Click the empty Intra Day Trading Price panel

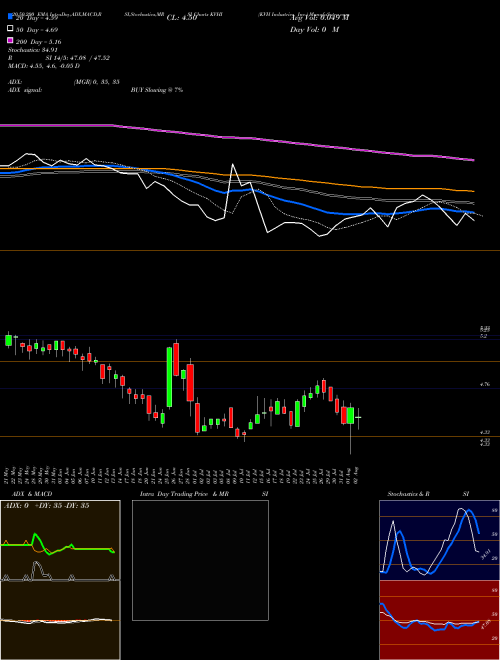(200, 560)
